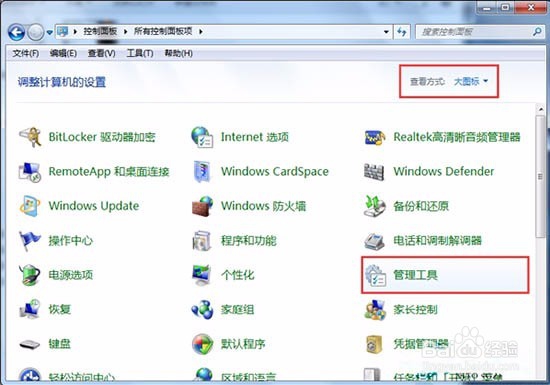Open the 编辑(E) menu
Screen dimensions: 550x385
(63, 53)
